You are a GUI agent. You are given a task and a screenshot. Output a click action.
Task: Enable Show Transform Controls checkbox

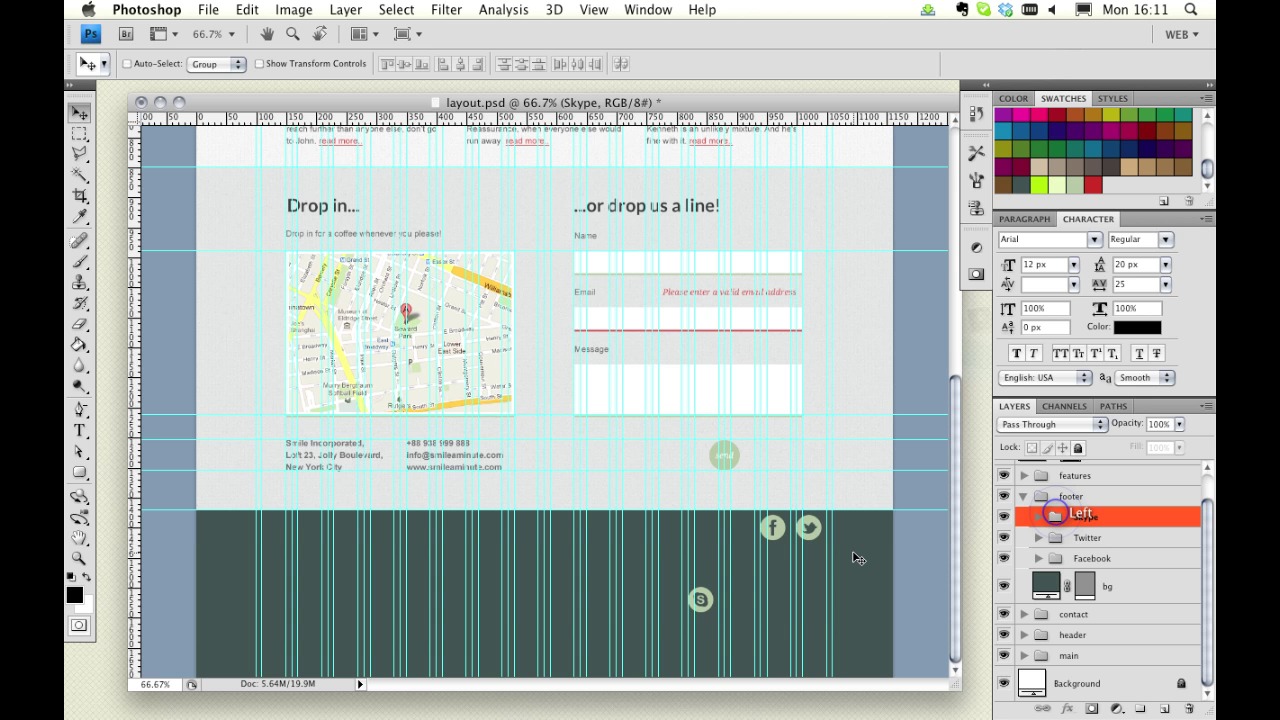[259, 64]
